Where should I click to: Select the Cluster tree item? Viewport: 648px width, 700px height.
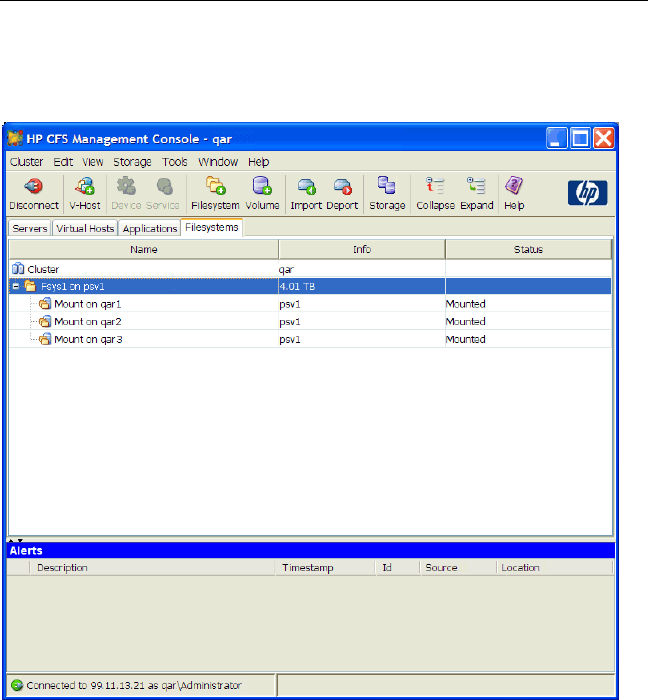42,269
